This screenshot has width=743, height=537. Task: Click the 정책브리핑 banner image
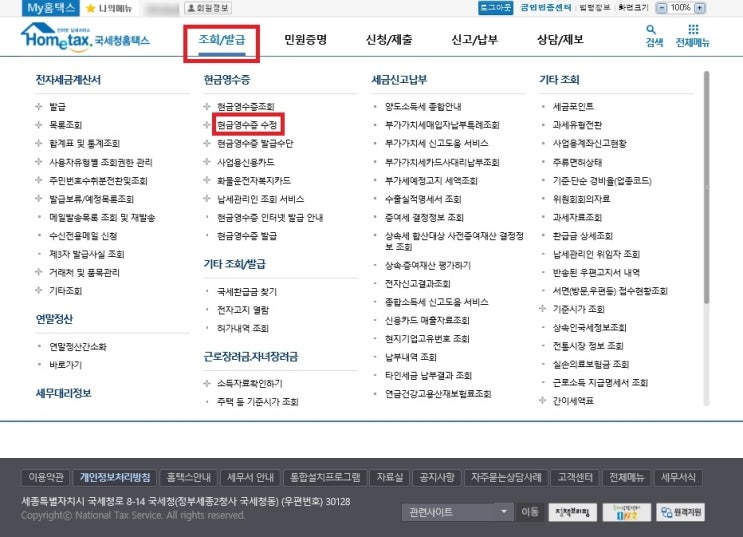(572, 512)
